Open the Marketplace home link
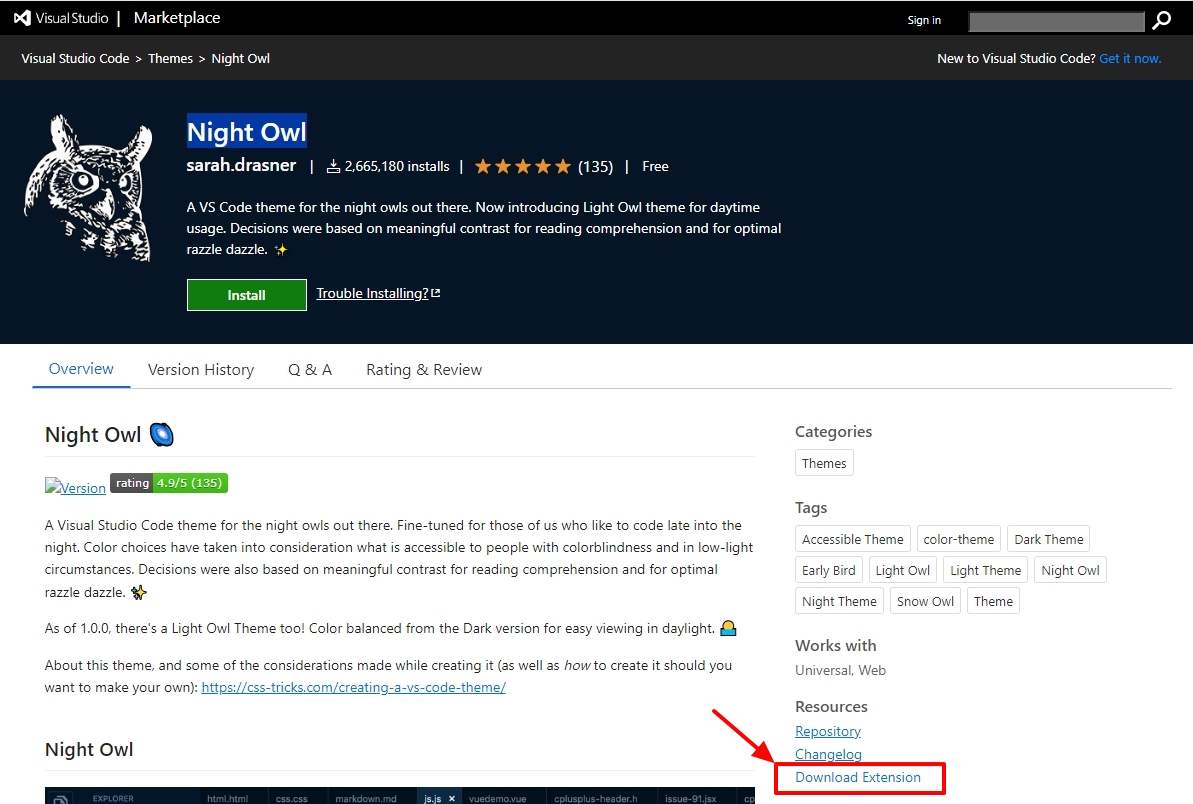 [x=177, y=17]
